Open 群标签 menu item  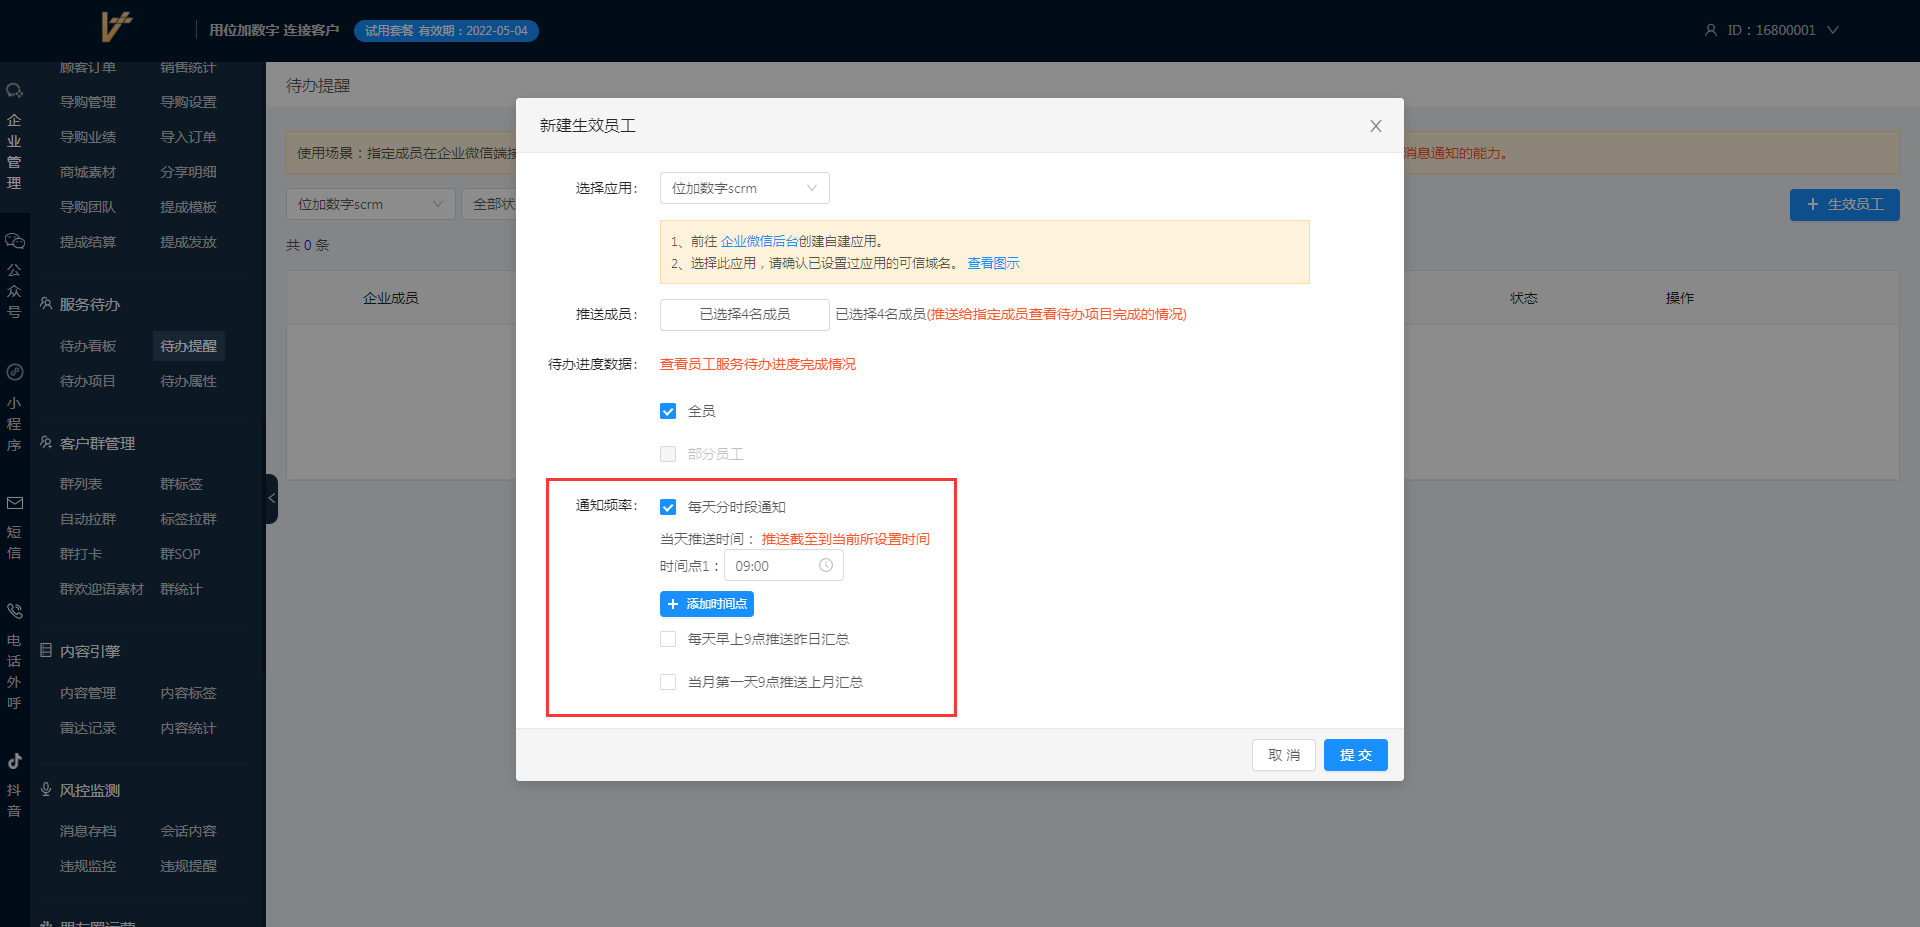(x=182, y=484)
